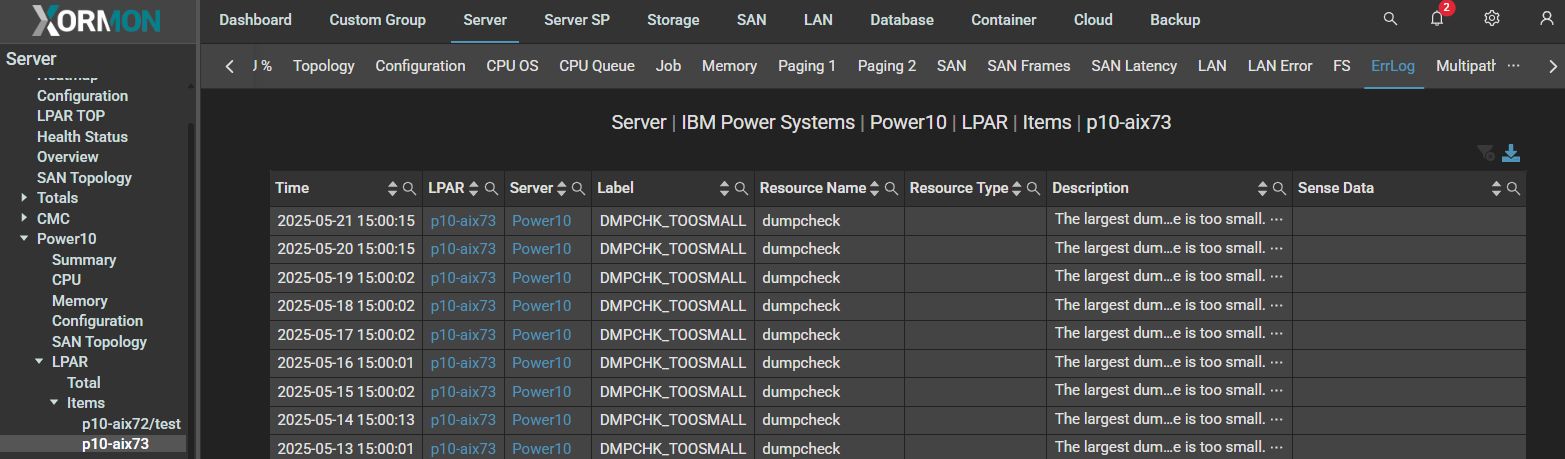The height and width of the screenshot is (459, 1565).
Task: Switch to the LAN Error tab
Action: tap(1280, 66)
